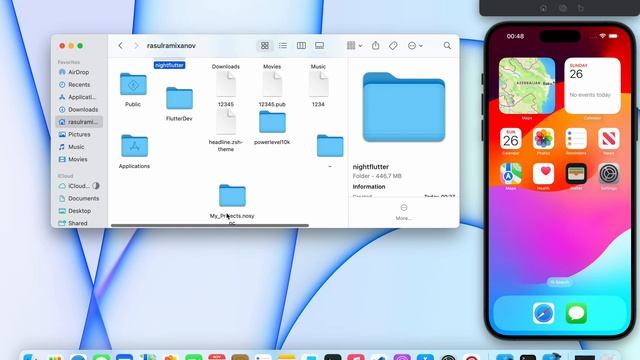Open the Wallet app on iPhone

pyautogui.click(x=576, y=174)
